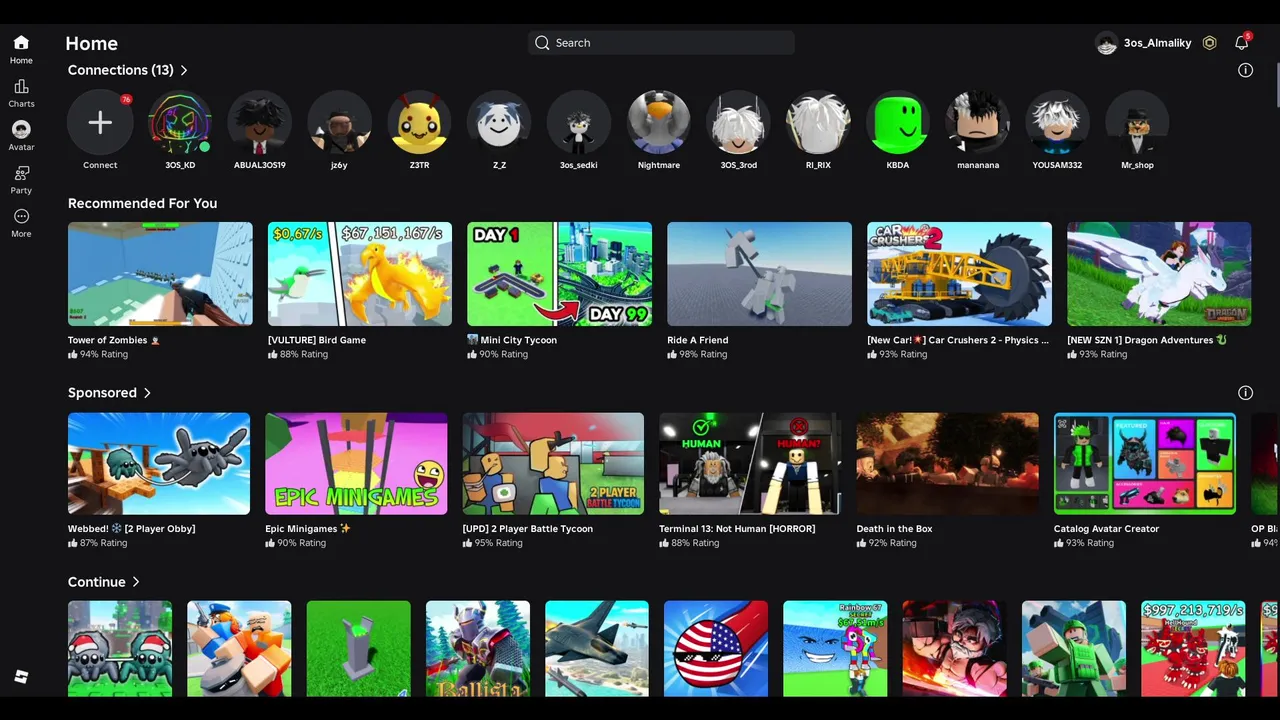This screenshot has width=1280, height=720.
Task: Open 3OS_3rod connection avatar
Action: tap(739, 123)
